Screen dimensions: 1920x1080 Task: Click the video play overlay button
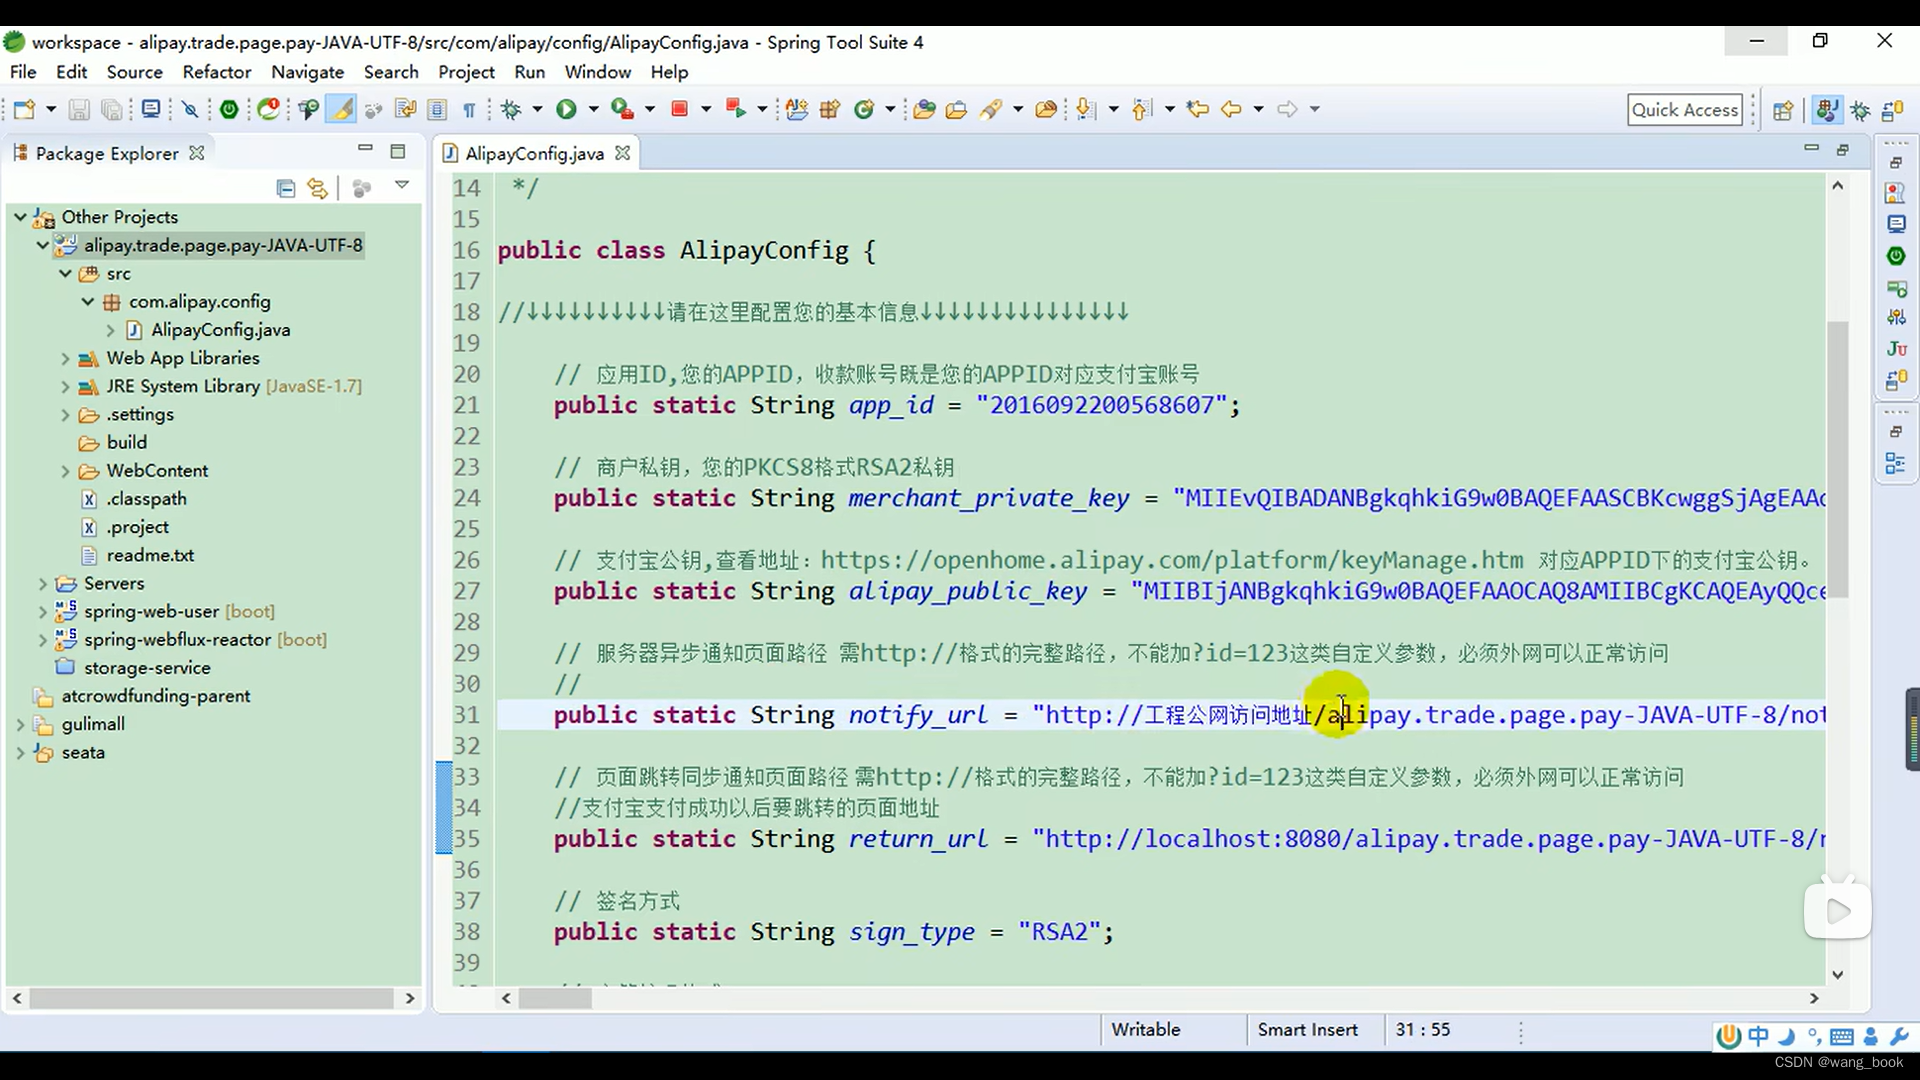click(x=1838, y=910)
